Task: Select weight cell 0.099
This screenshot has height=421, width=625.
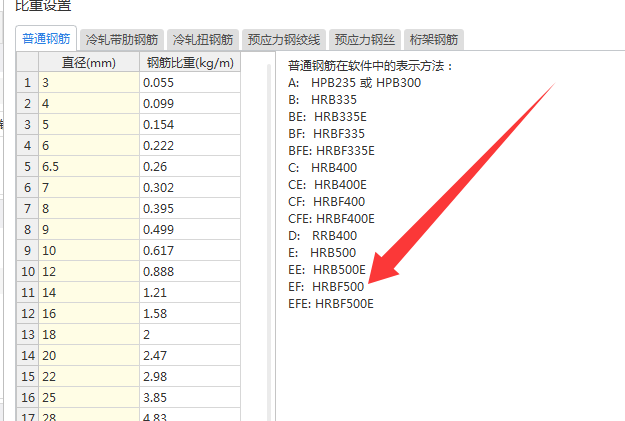Action: click(190, 104)
